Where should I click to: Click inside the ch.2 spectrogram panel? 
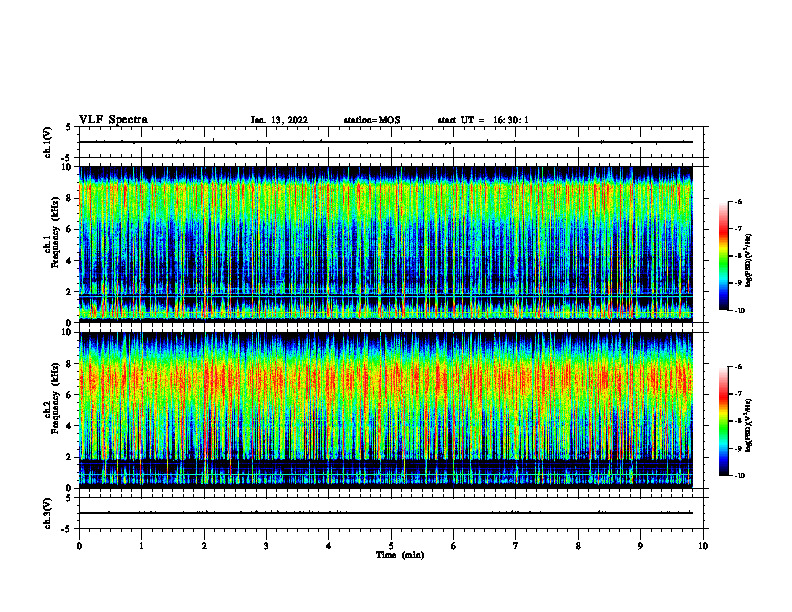point(386,410)
